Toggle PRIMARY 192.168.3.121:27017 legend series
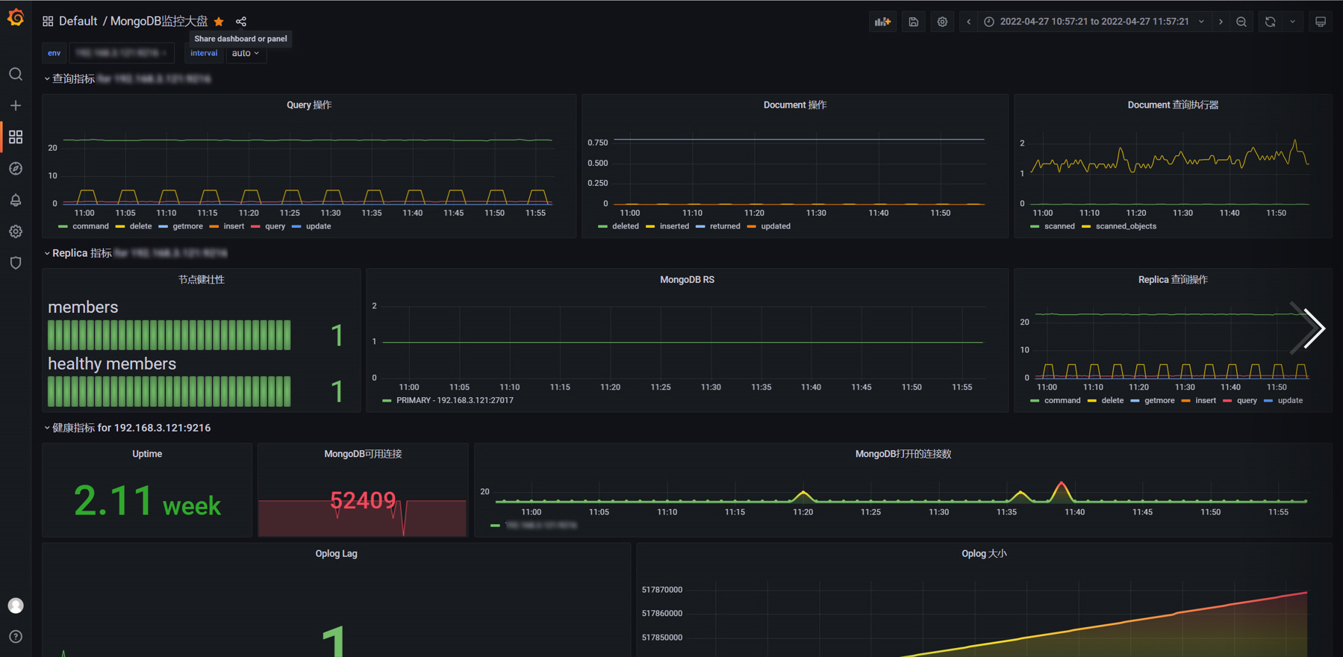The image size is (1343, 657). coord(454,401)
